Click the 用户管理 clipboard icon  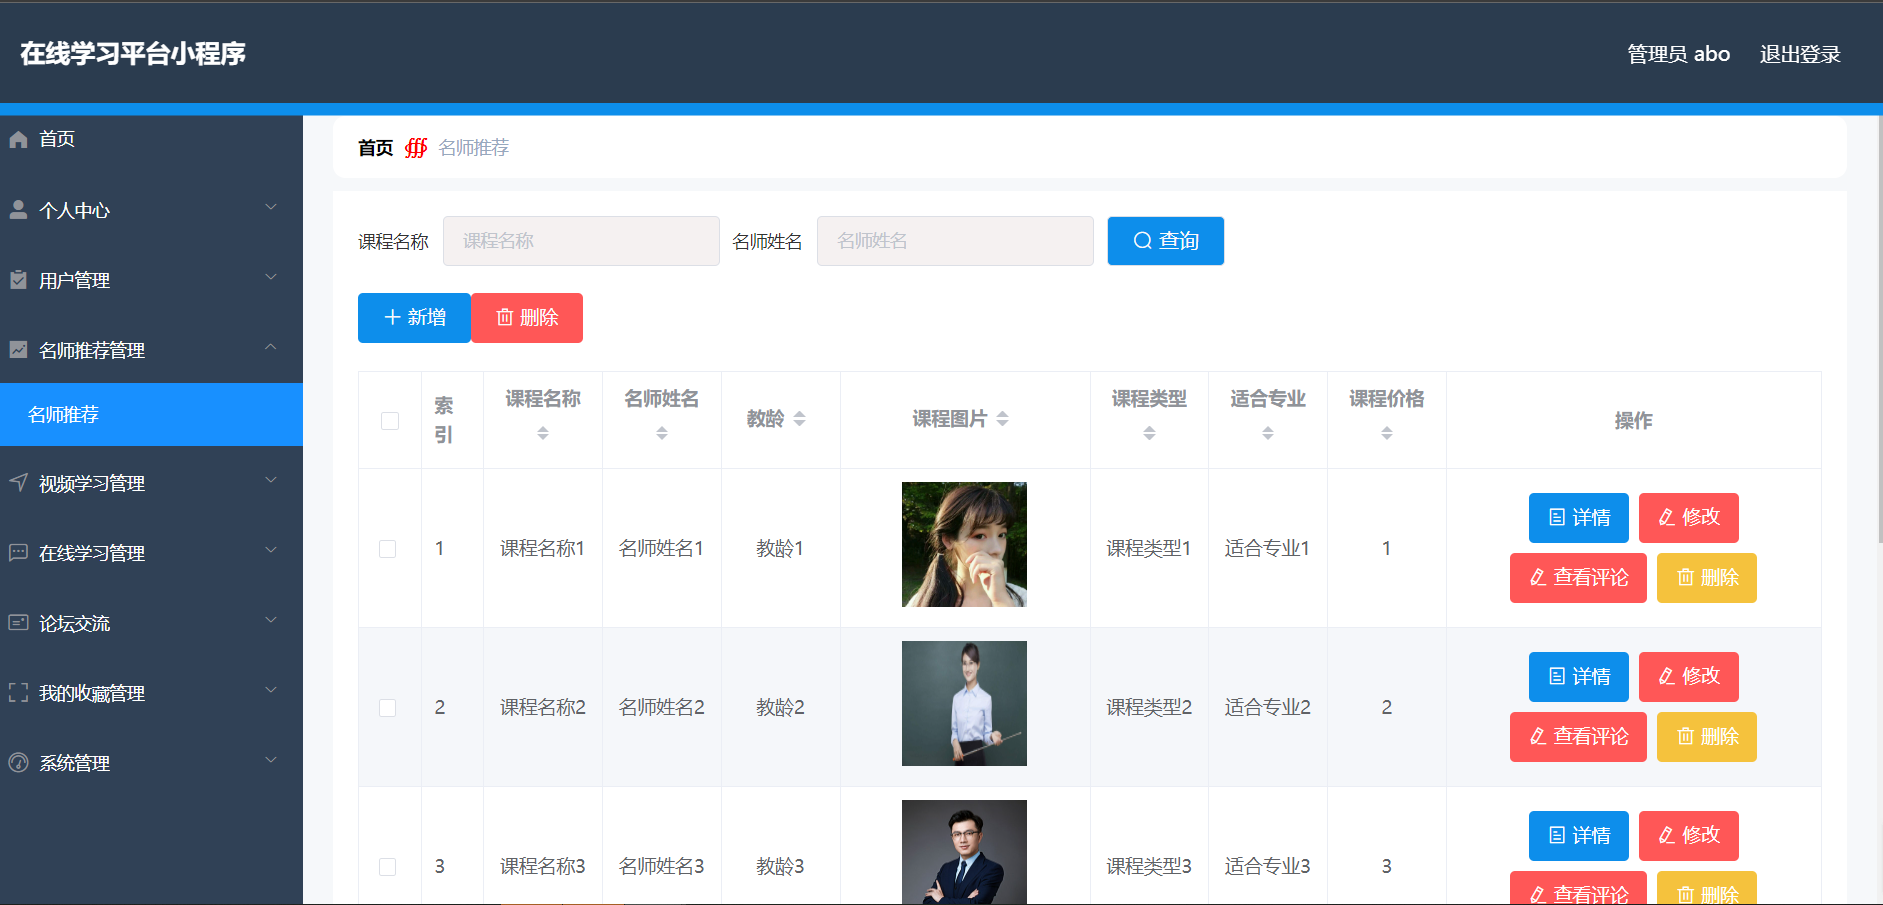(18, 280)
